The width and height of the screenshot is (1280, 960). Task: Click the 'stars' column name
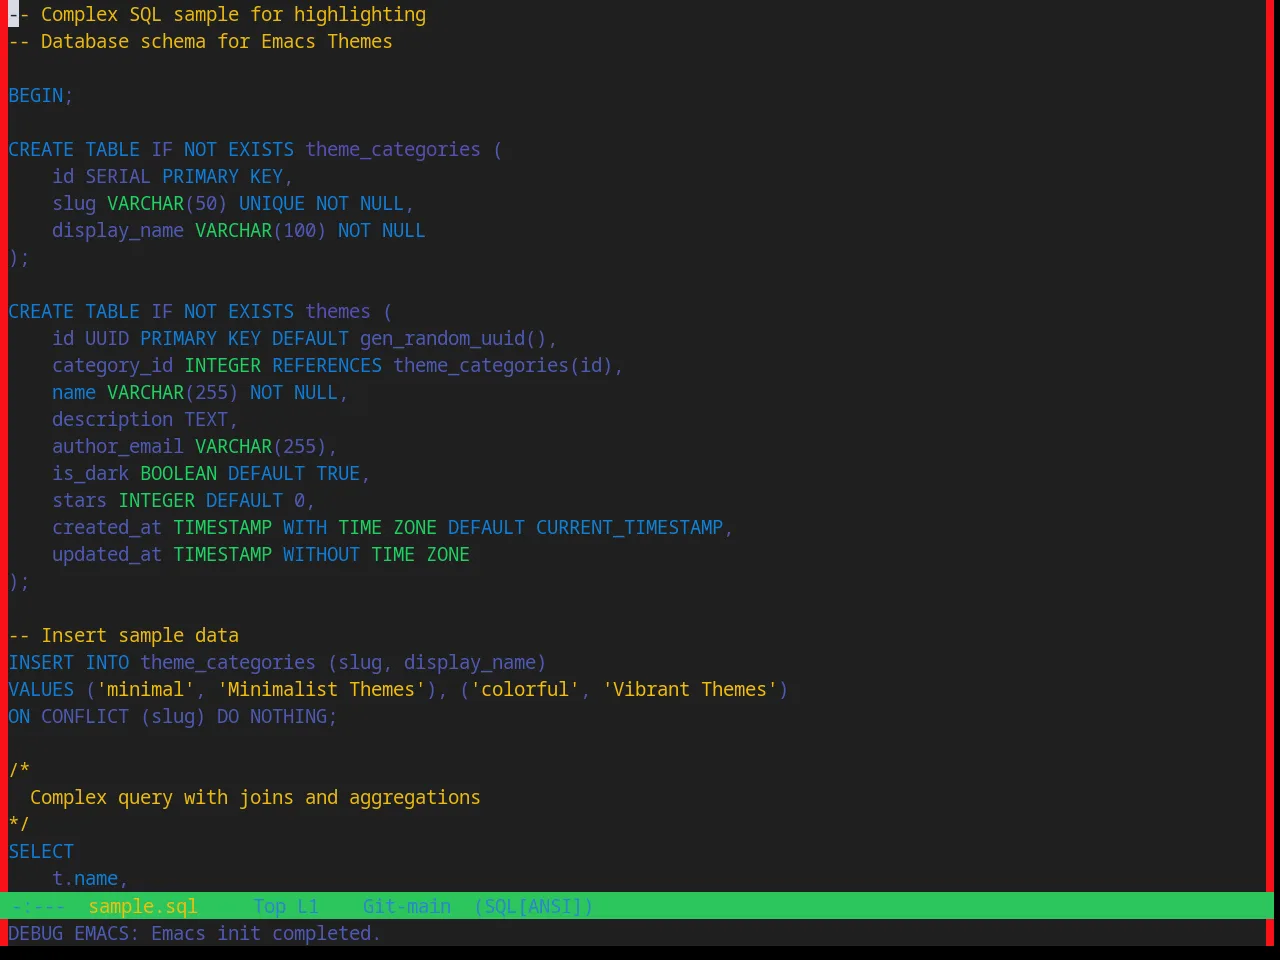click(x=79, y=501)
